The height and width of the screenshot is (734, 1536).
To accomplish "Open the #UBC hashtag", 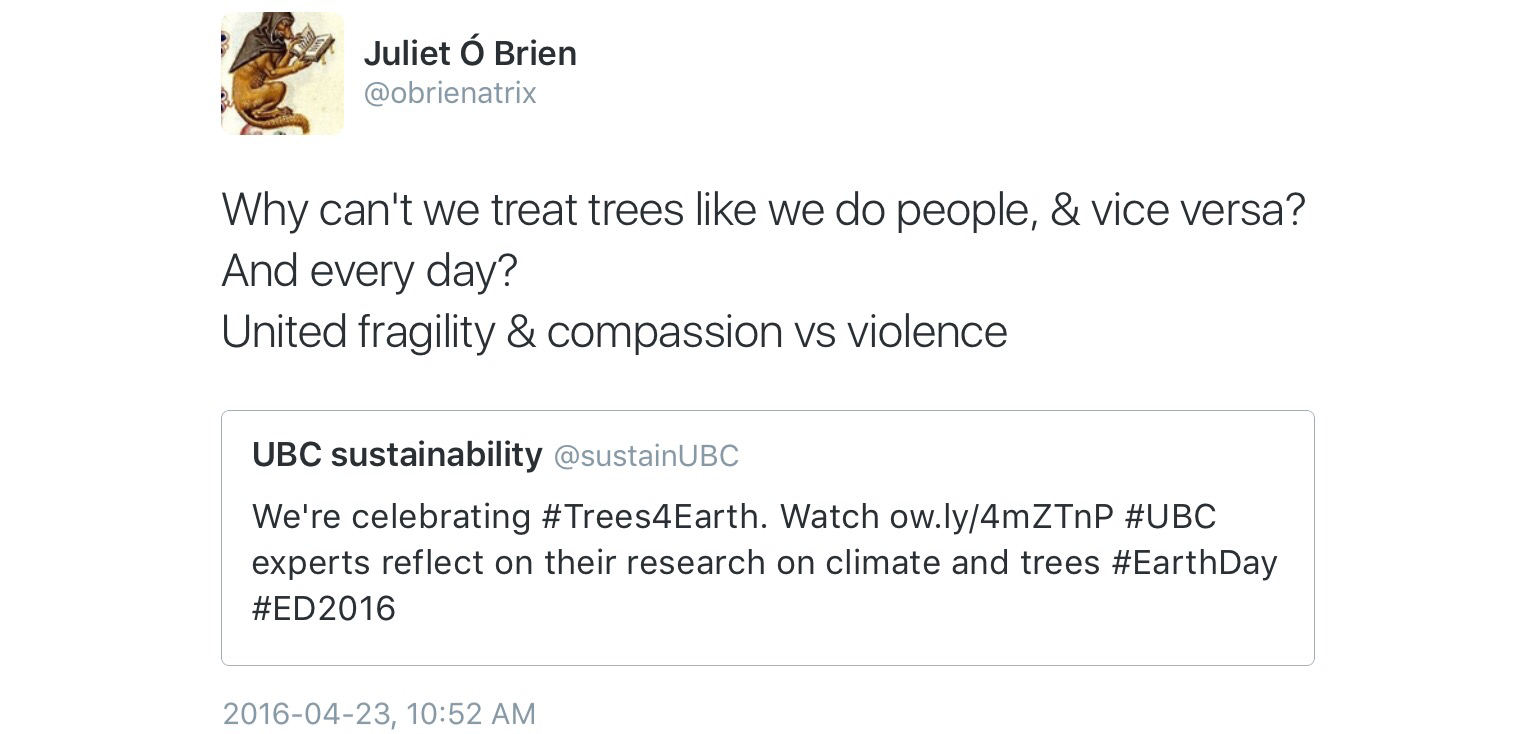I will point(1170,517).
